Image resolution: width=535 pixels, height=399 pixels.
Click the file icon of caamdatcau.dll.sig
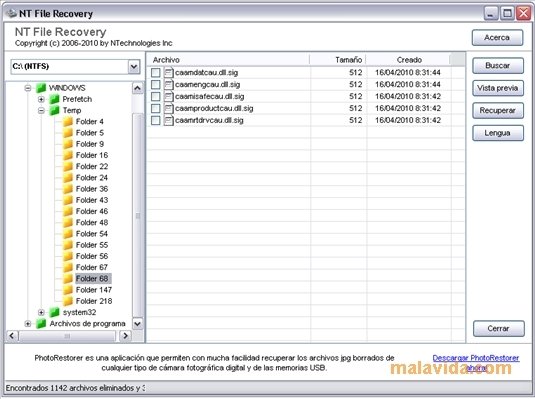(169, 72)
